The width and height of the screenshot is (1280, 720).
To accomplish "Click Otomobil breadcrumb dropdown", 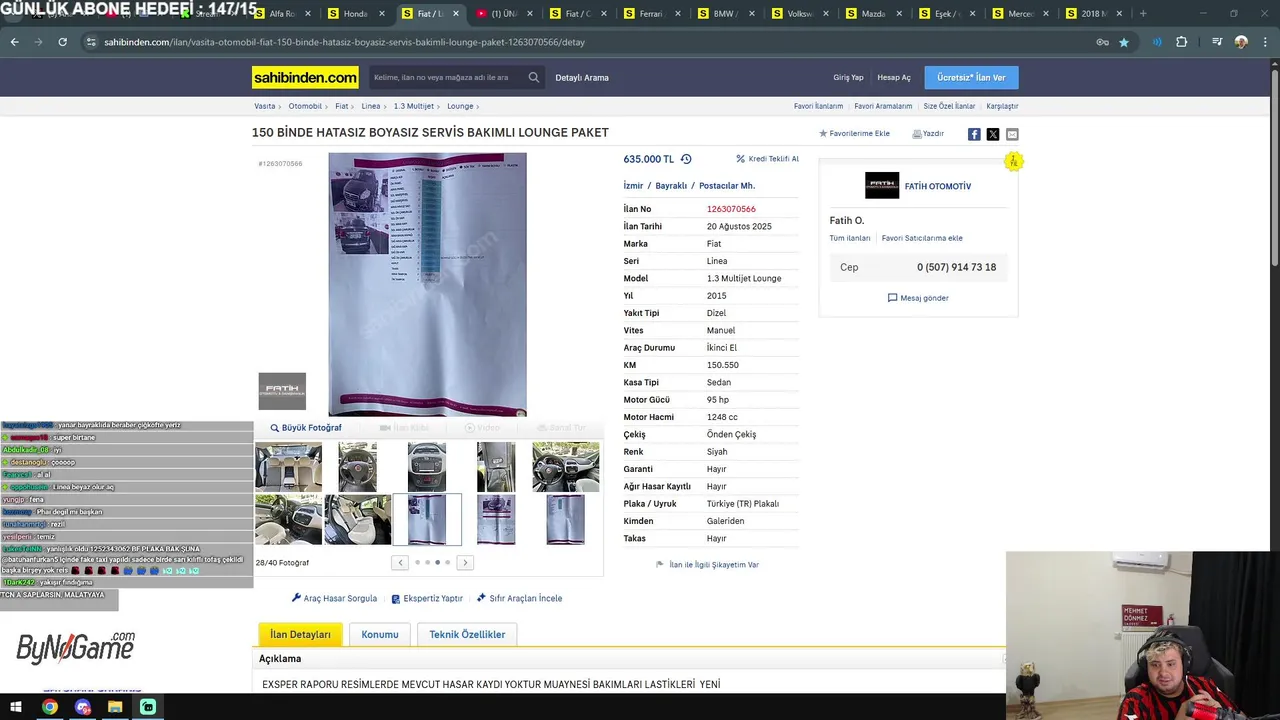I will click(308, 106).
